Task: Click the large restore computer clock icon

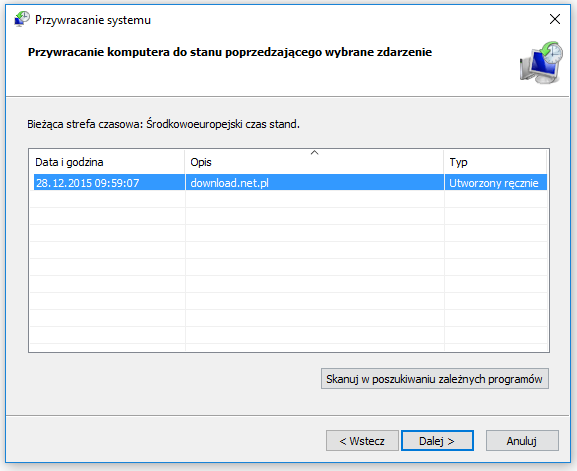Action: (541, 62)
